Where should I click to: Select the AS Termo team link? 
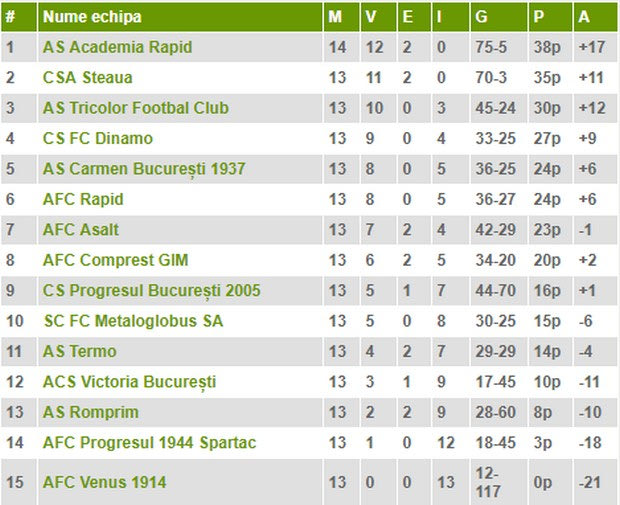79,352
